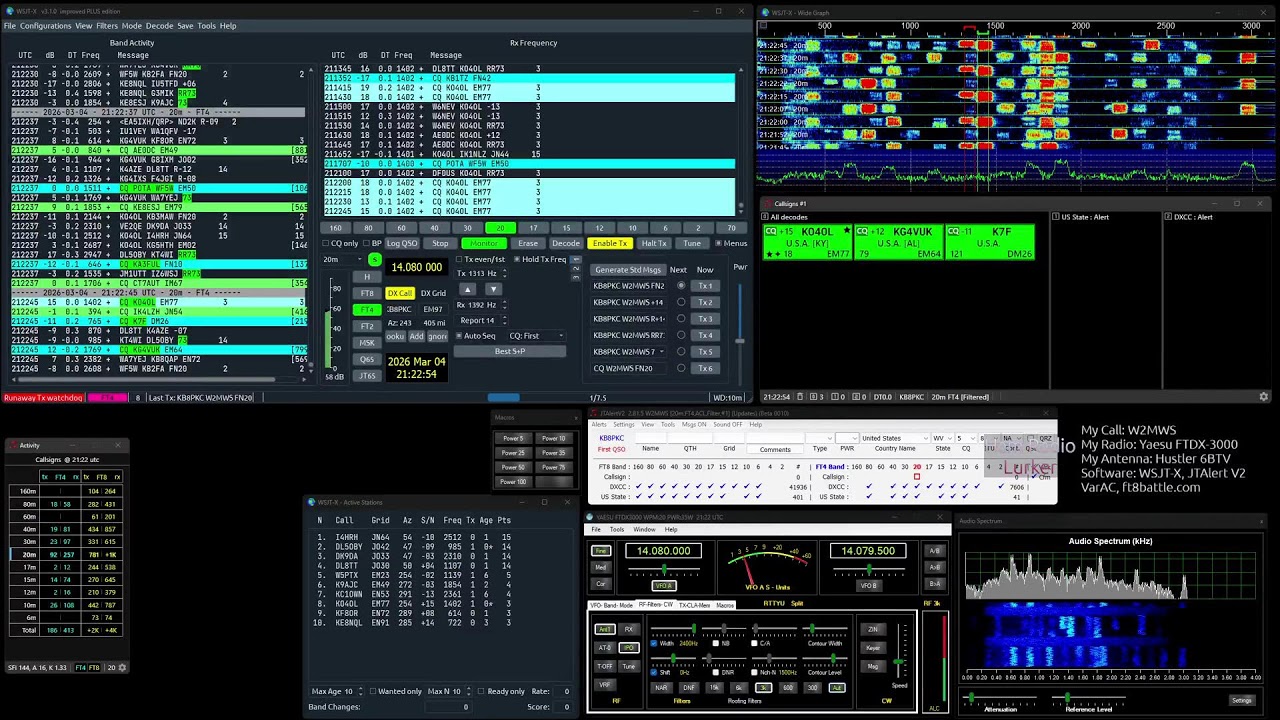
Task: Open the 20m band dropdown in WSJT-X
Action: tap(341, 259)
